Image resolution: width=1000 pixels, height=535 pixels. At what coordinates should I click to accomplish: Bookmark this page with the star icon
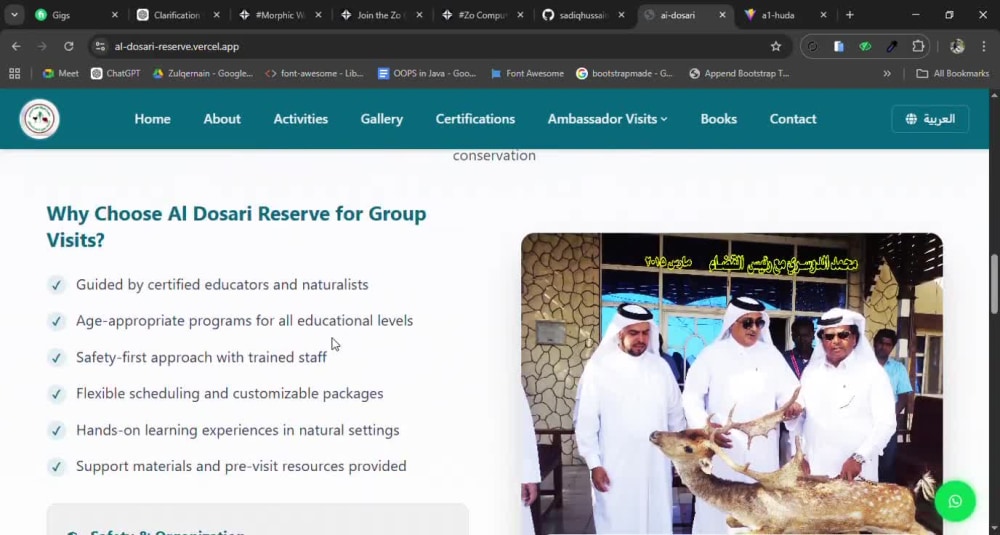coord(776,47)
